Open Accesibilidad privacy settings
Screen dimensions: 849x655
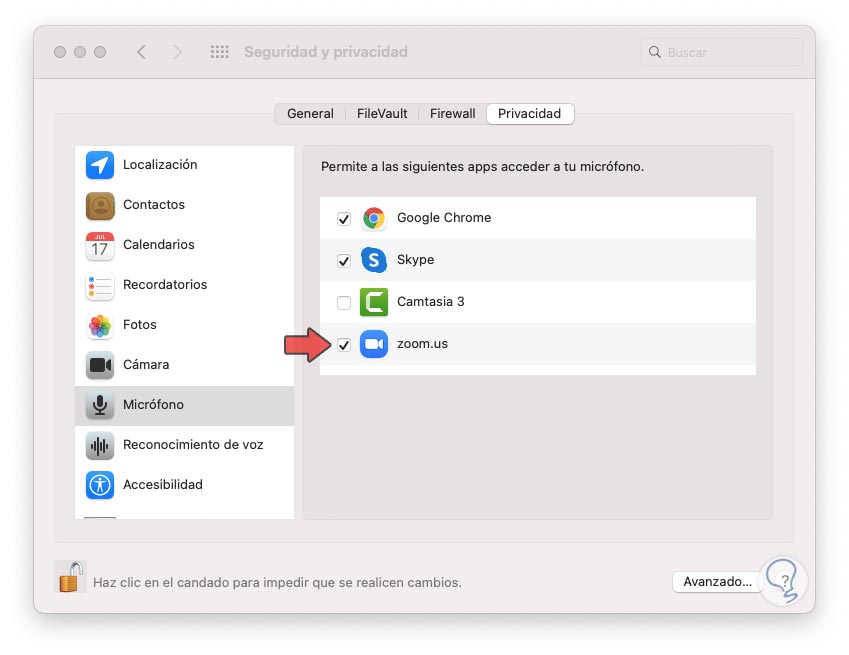tap(162, 485)
